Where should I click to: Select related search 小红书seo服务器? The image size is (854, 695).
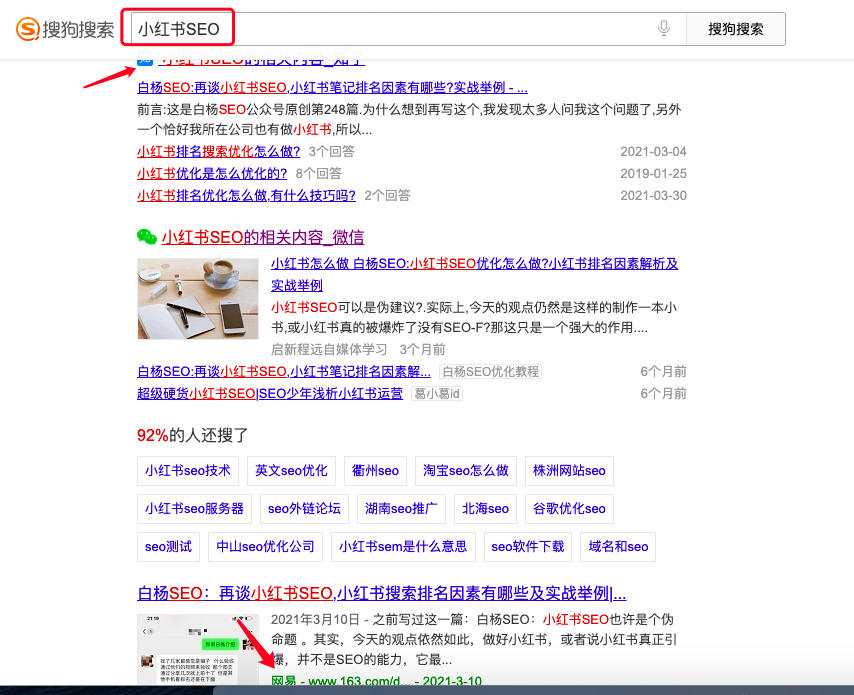[x=194, y=509]
